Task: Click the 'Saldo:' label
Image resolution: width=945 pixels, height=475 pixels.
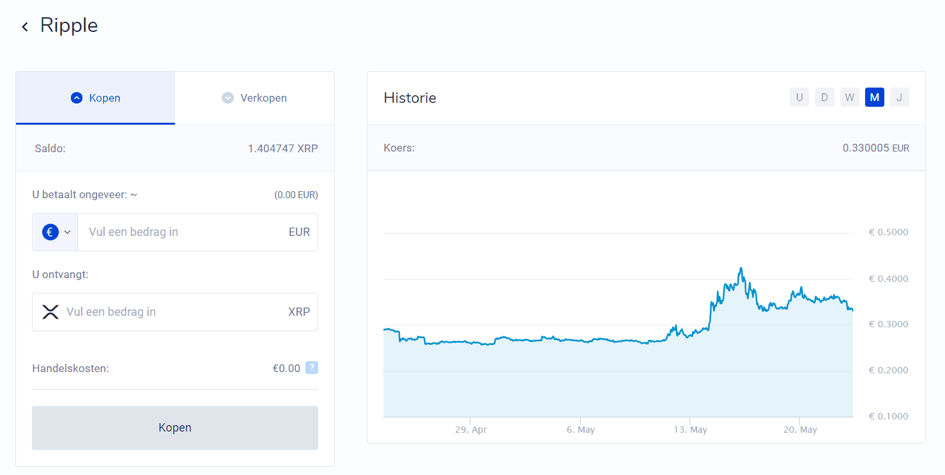Action: pyautogui.click(x=50, y=148)
